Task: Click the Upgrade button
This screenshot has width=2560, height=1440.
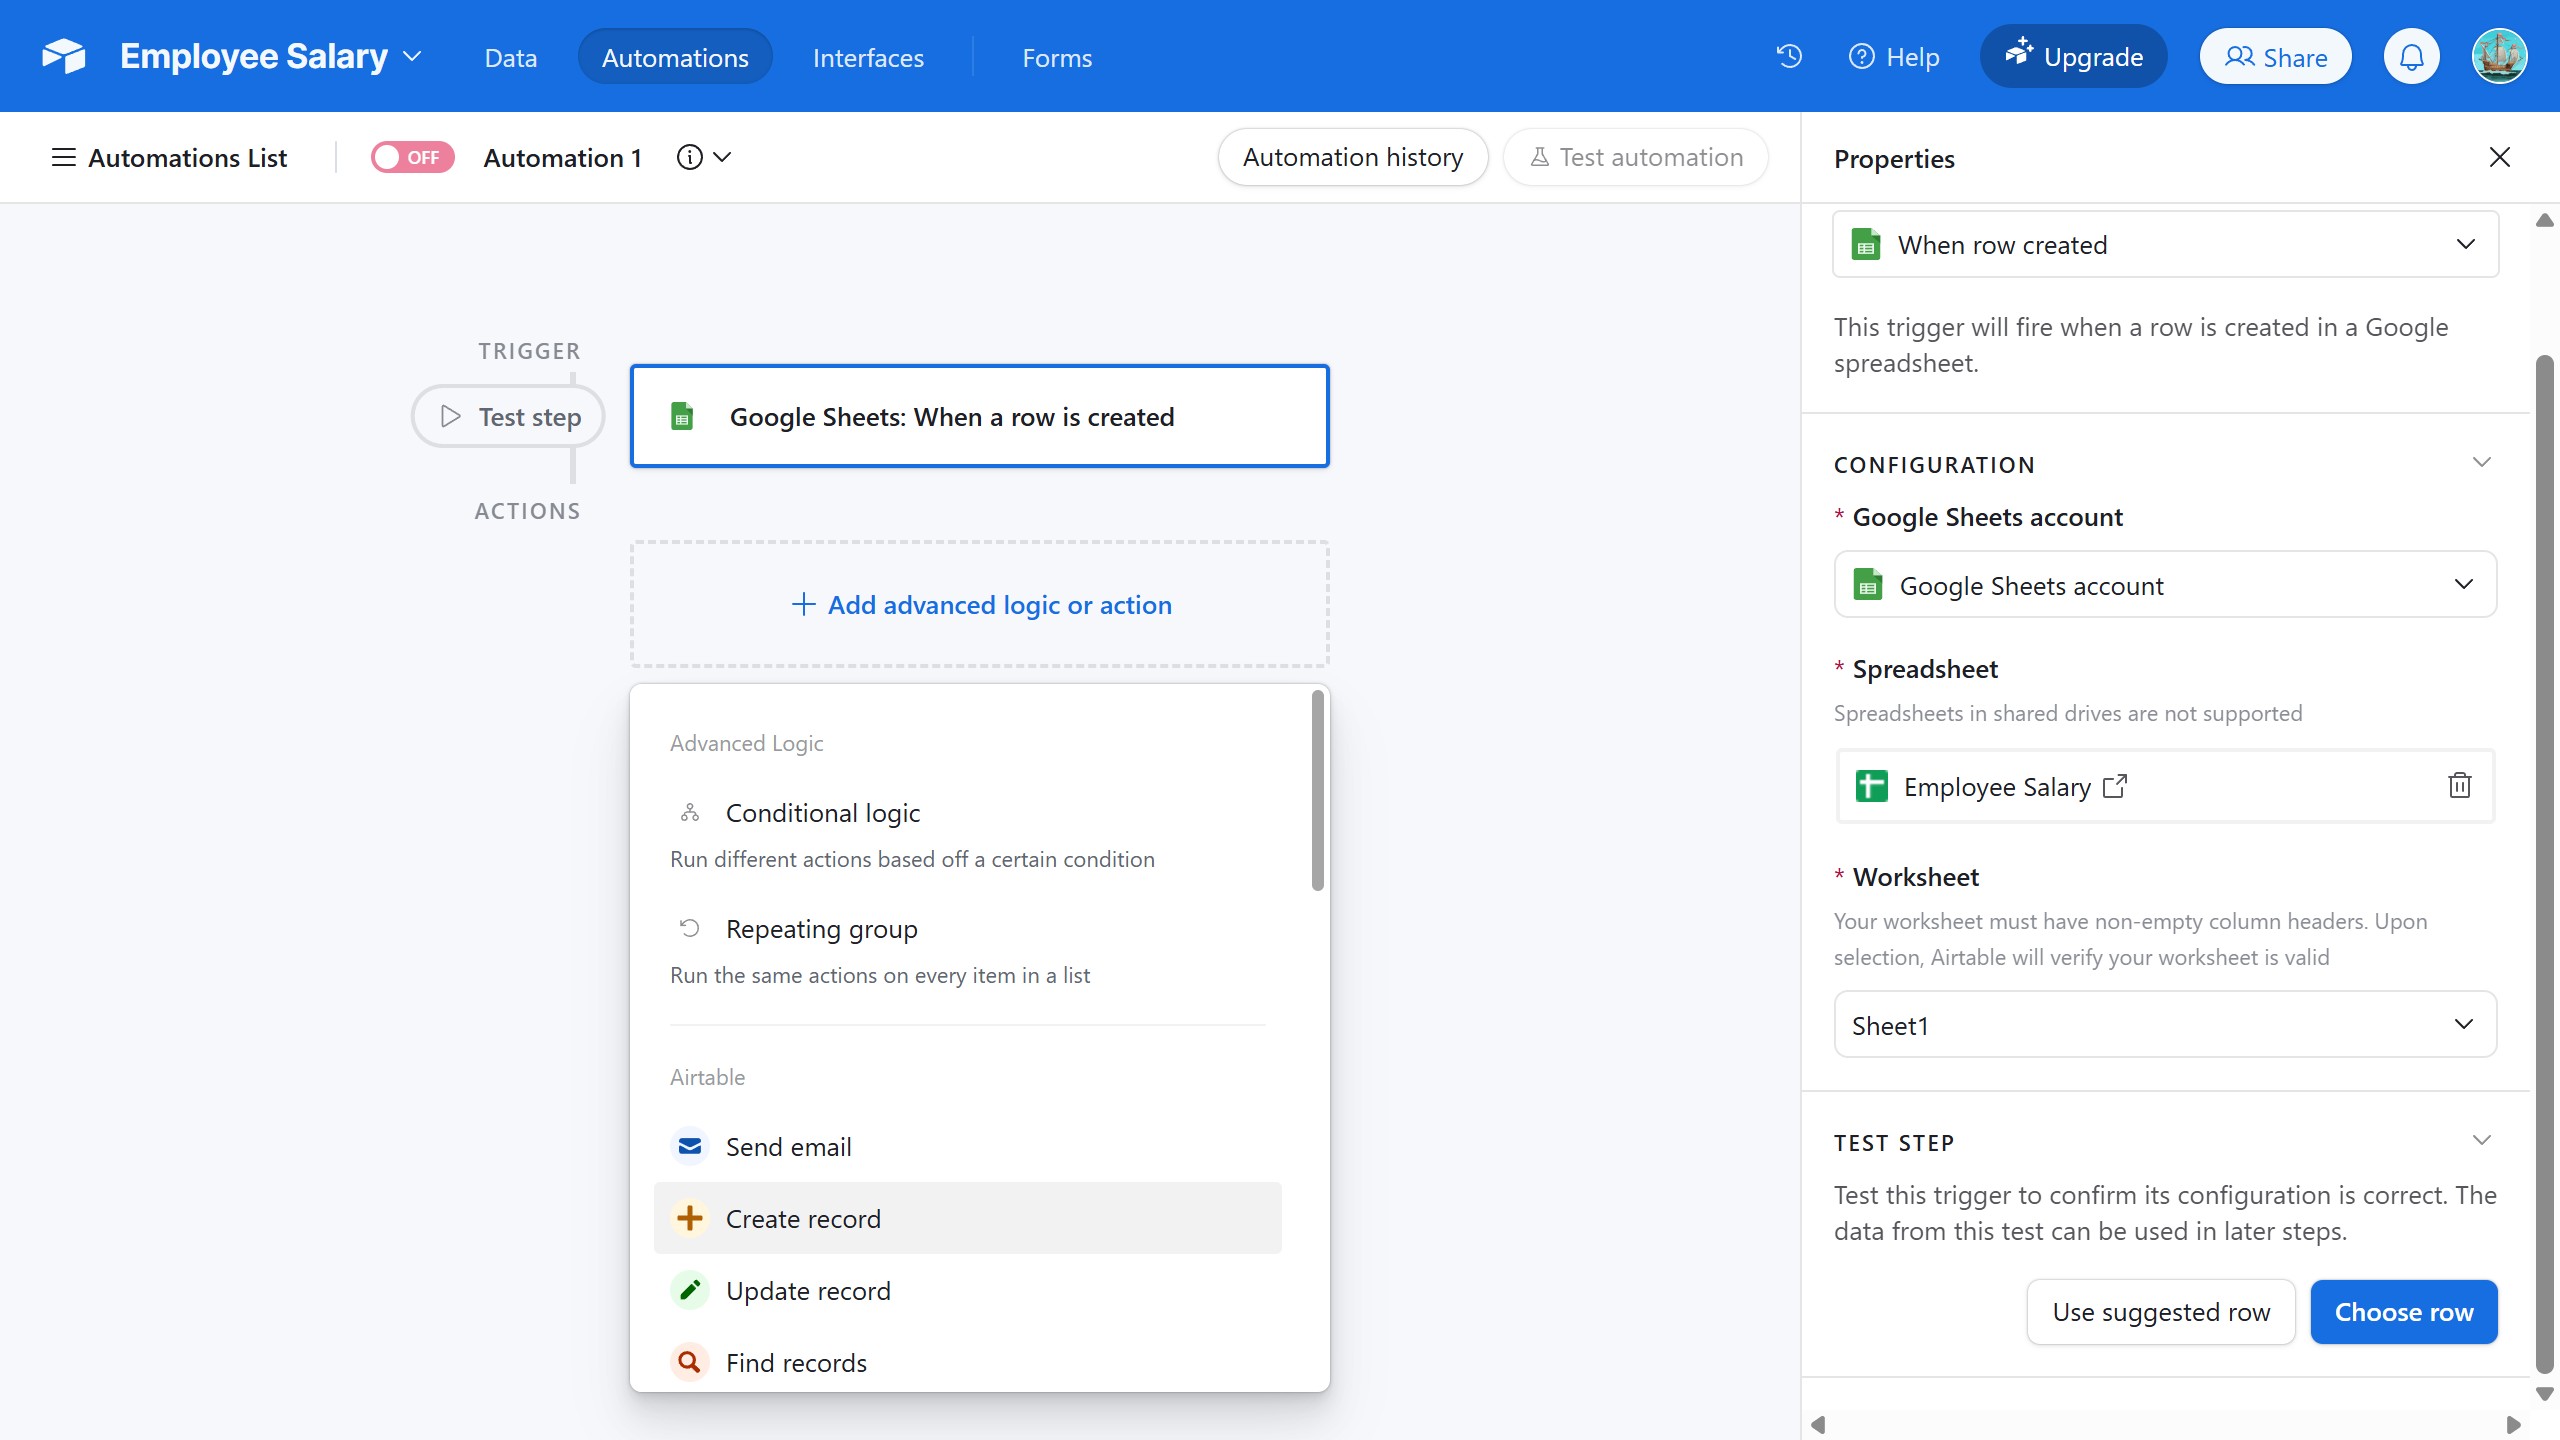Action: [2074, 57]
